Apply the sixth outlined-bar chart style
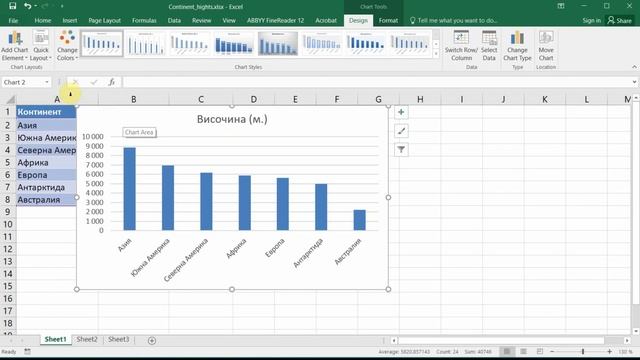 322,44
